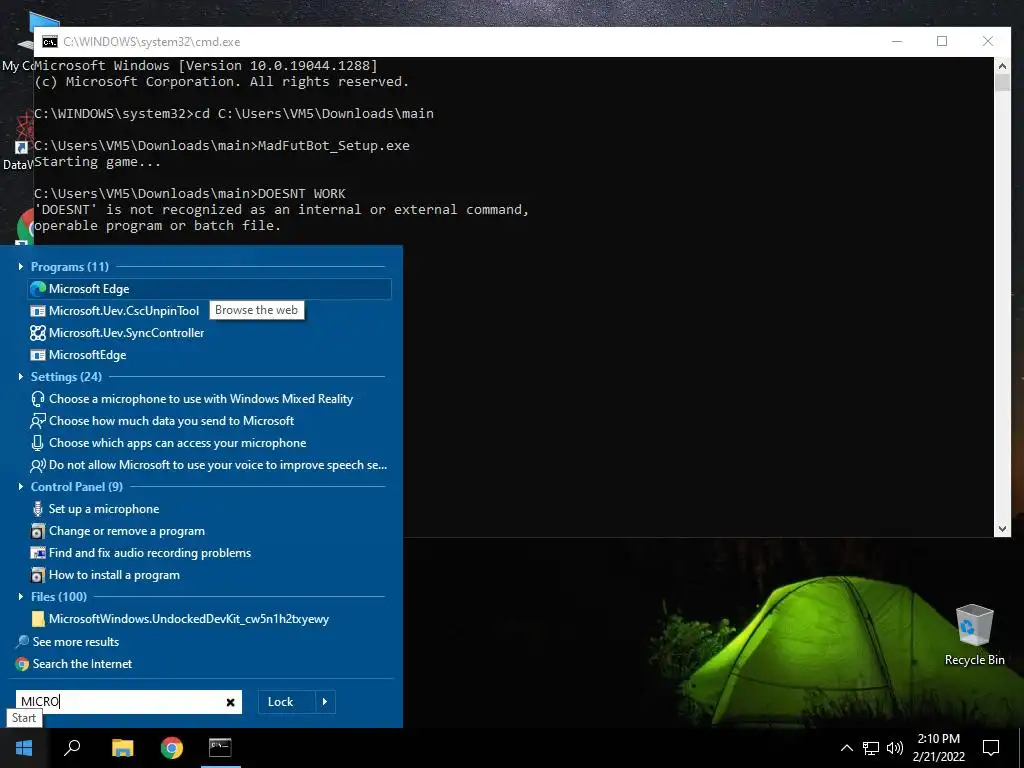Open the volume tray icon
1024x768 pixels.
pos(894,748)
